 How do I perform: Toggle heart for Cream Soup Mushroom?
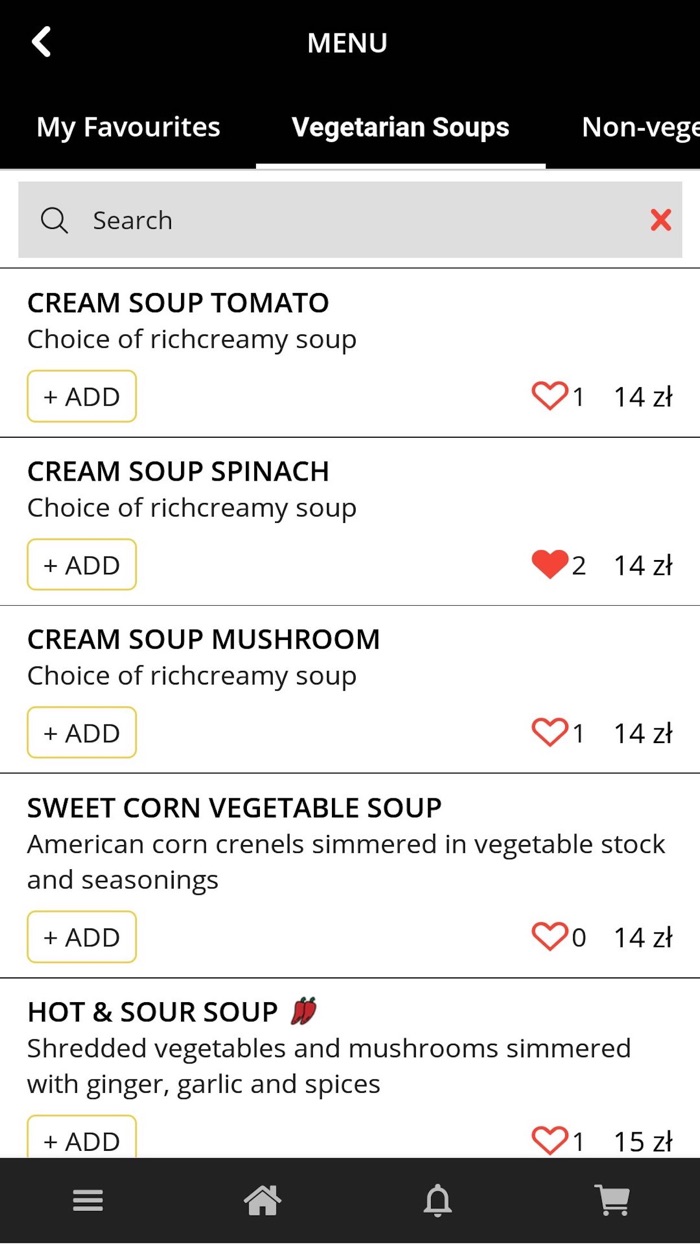coord(549,733)
